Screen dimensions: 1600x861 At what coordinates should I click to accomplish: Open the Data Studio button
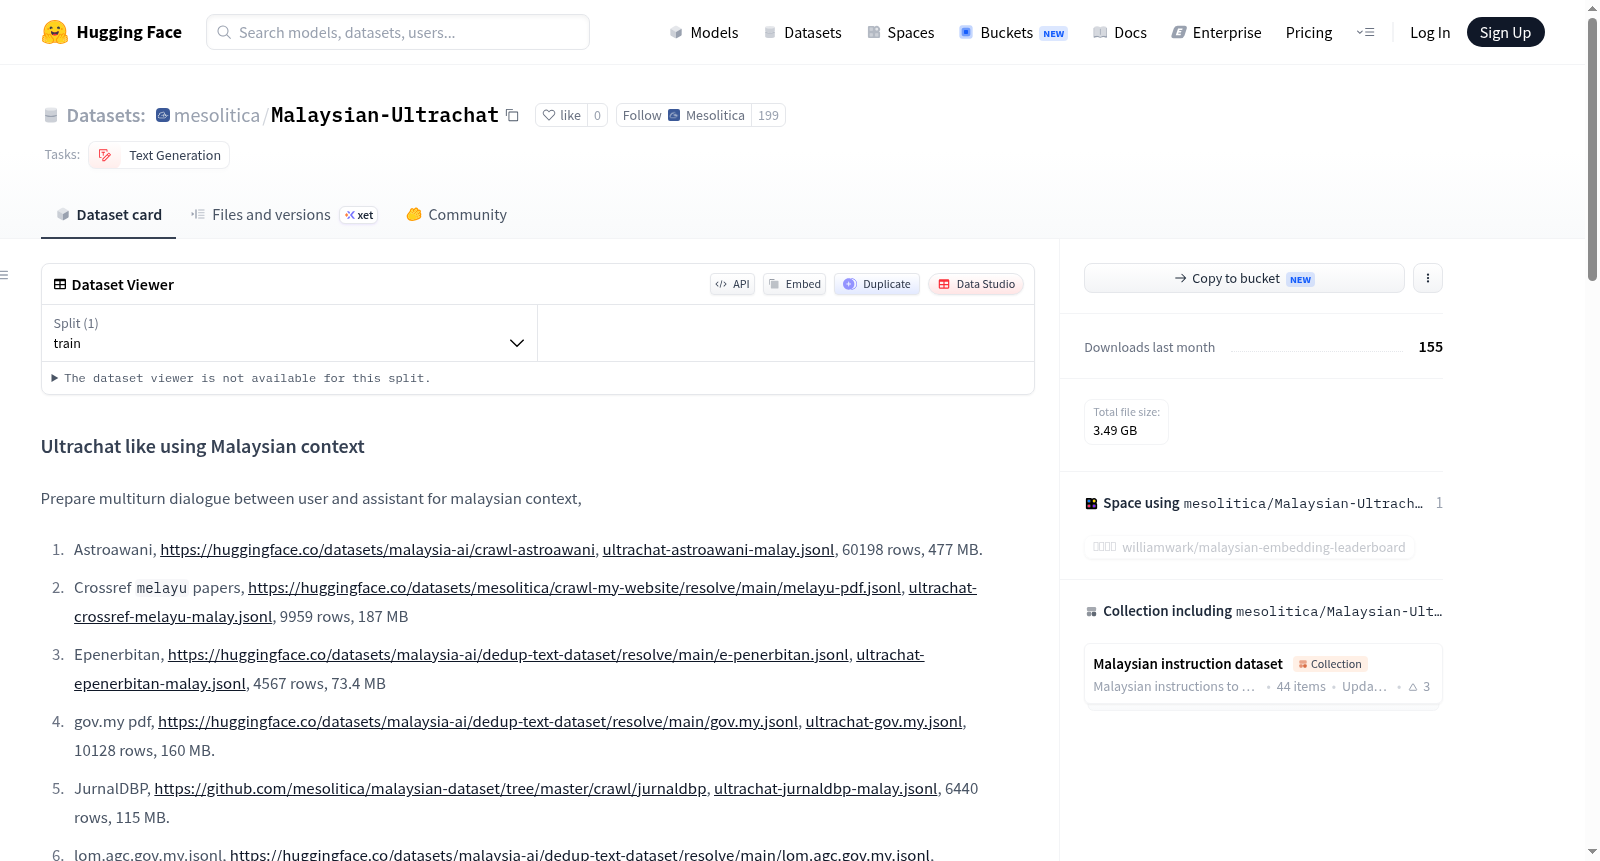(976, 284)
